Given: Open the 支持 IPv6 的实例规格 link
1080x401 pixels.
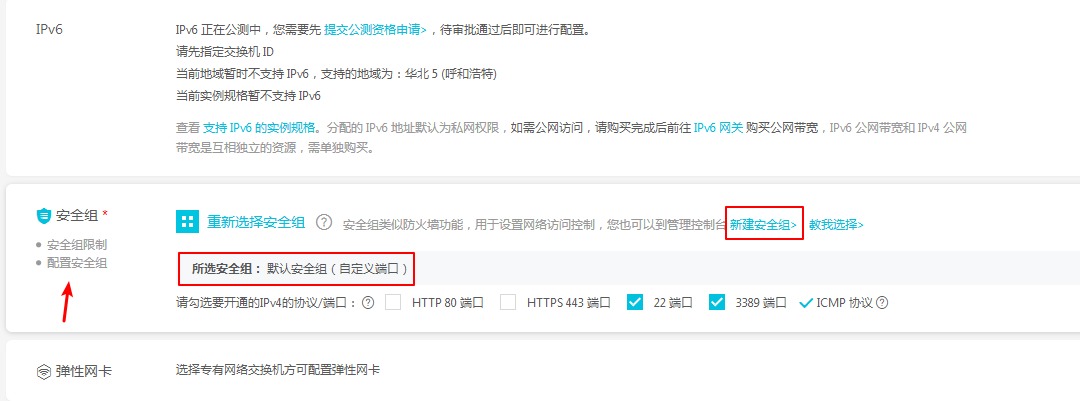Looking at the screenshot, I should point(260,128).
